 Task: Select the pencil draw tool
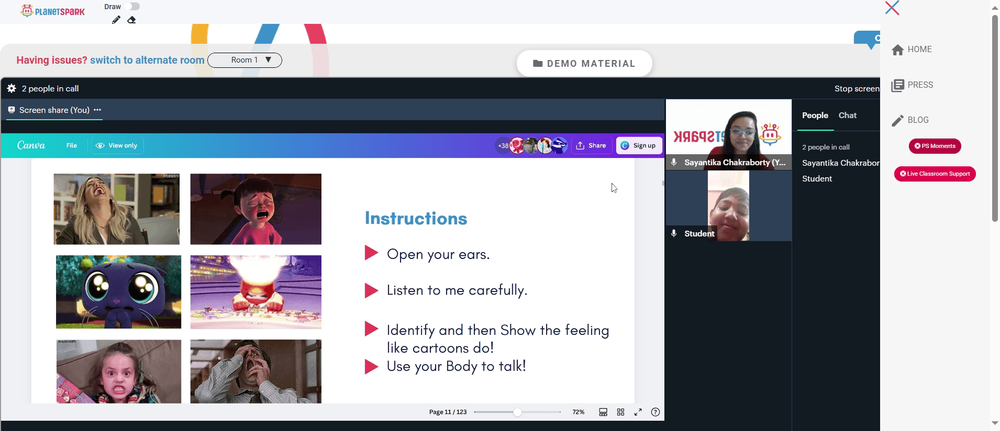[116, 20]
